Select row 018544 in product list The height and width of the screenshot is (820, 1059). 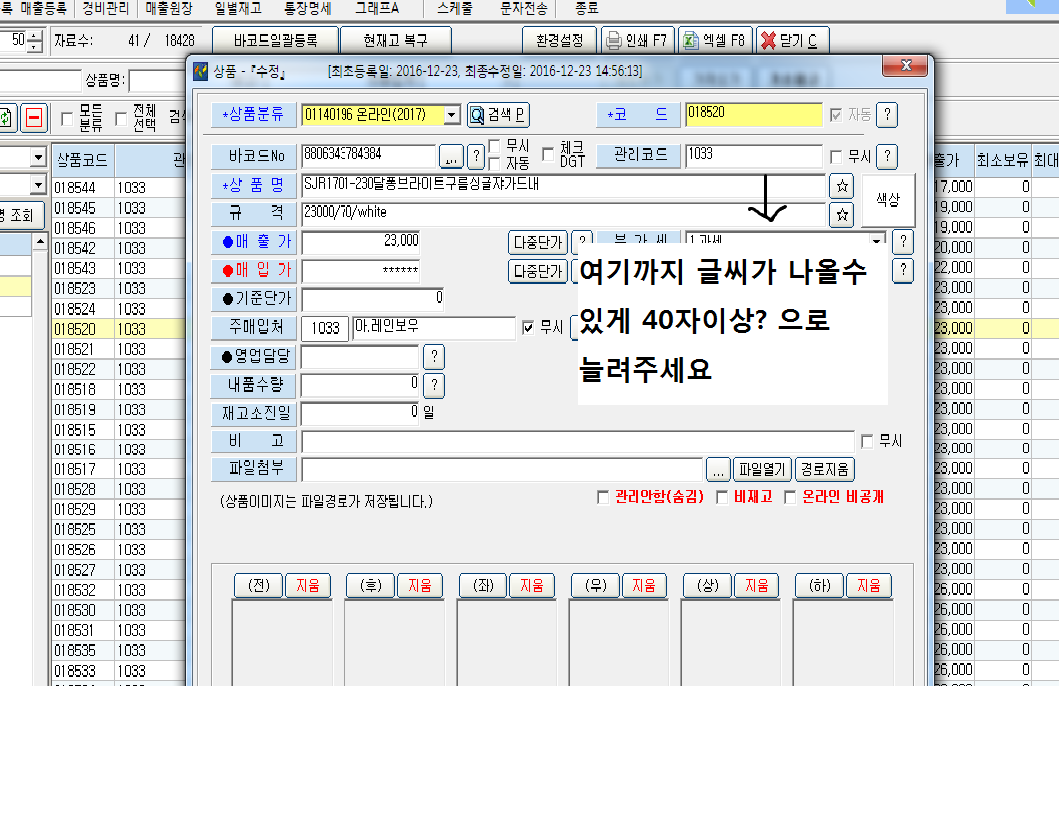pyautogui.click(x=118, y=187)
